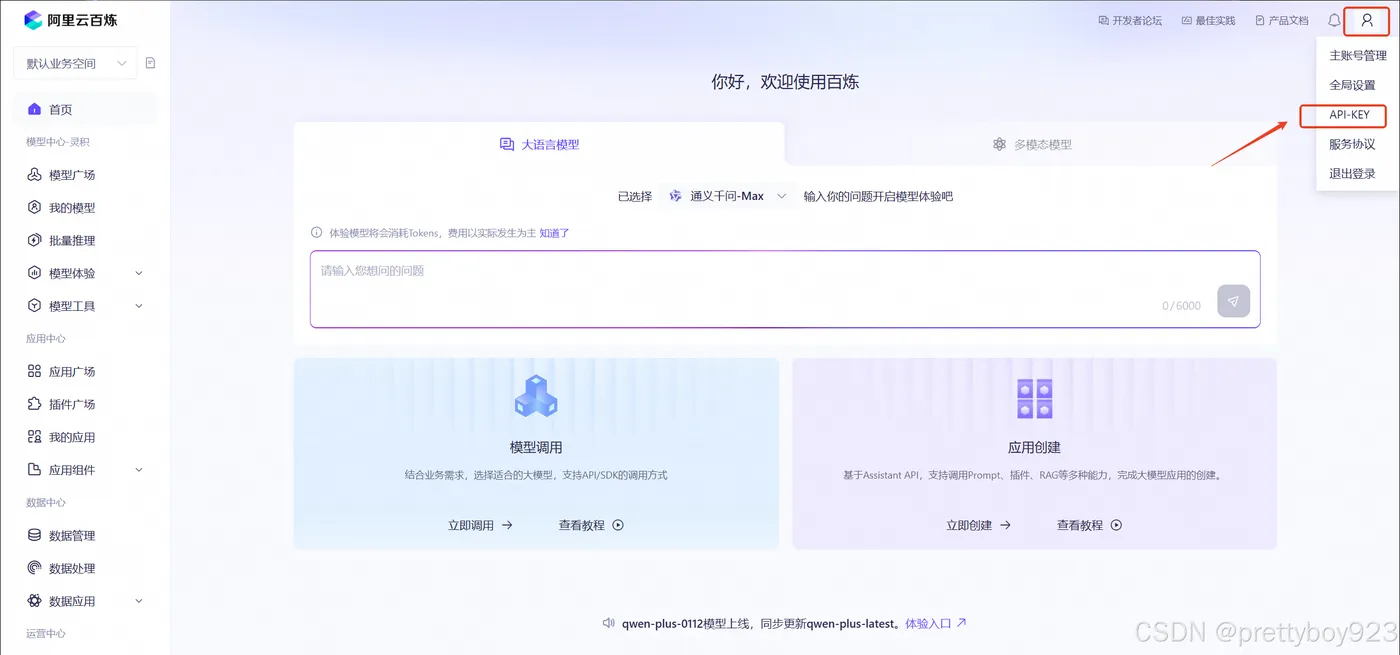1400x655 pixels.
Task: Click 立即创建 under 应用创建
Action: pyautogui.click(x=978, y=525)
